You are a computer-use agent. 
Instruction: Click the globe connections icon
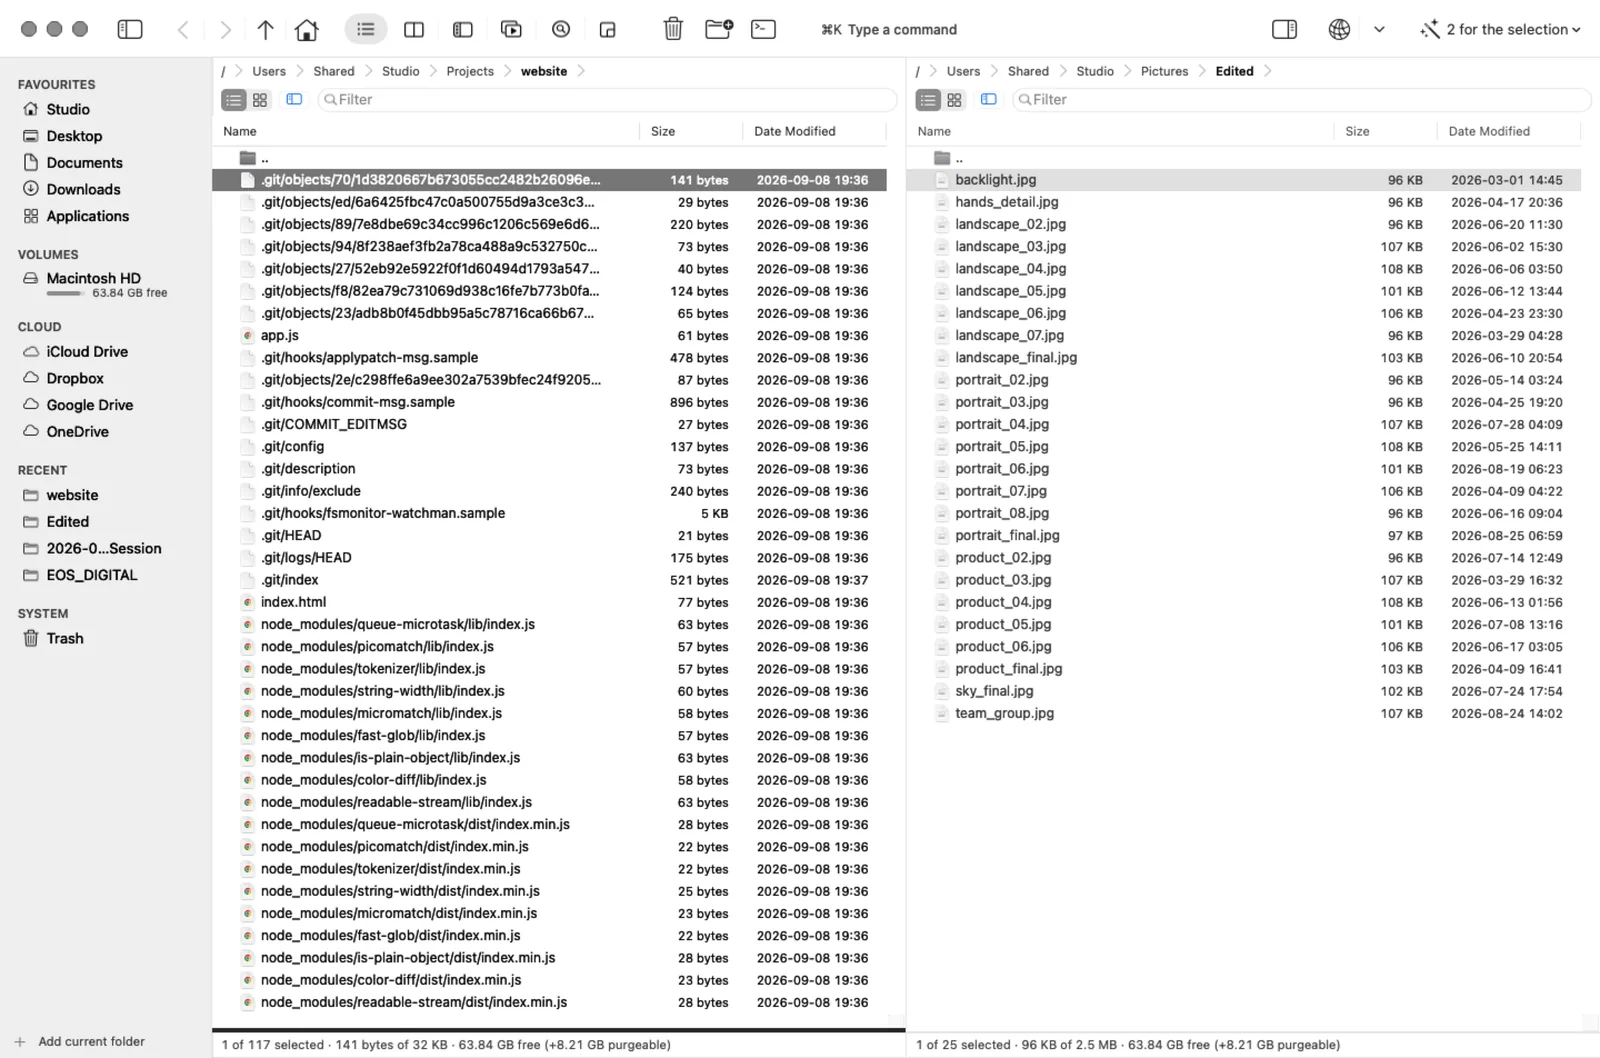click(x=1340, y=29)
